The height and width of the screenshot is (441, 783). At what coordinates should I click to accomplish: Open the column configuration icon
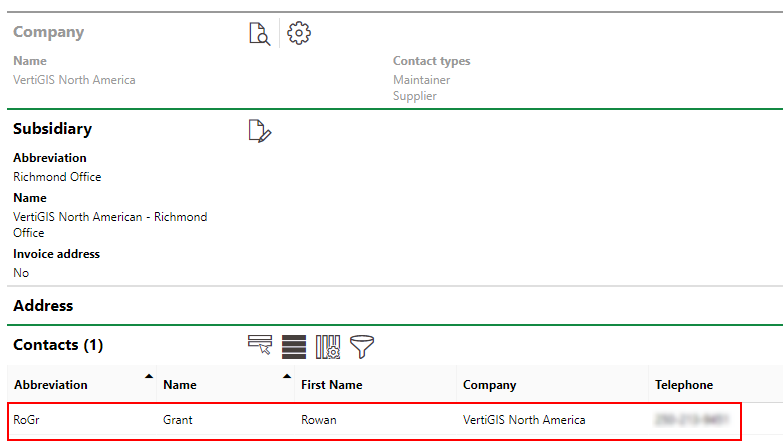[x=328, y=346]
